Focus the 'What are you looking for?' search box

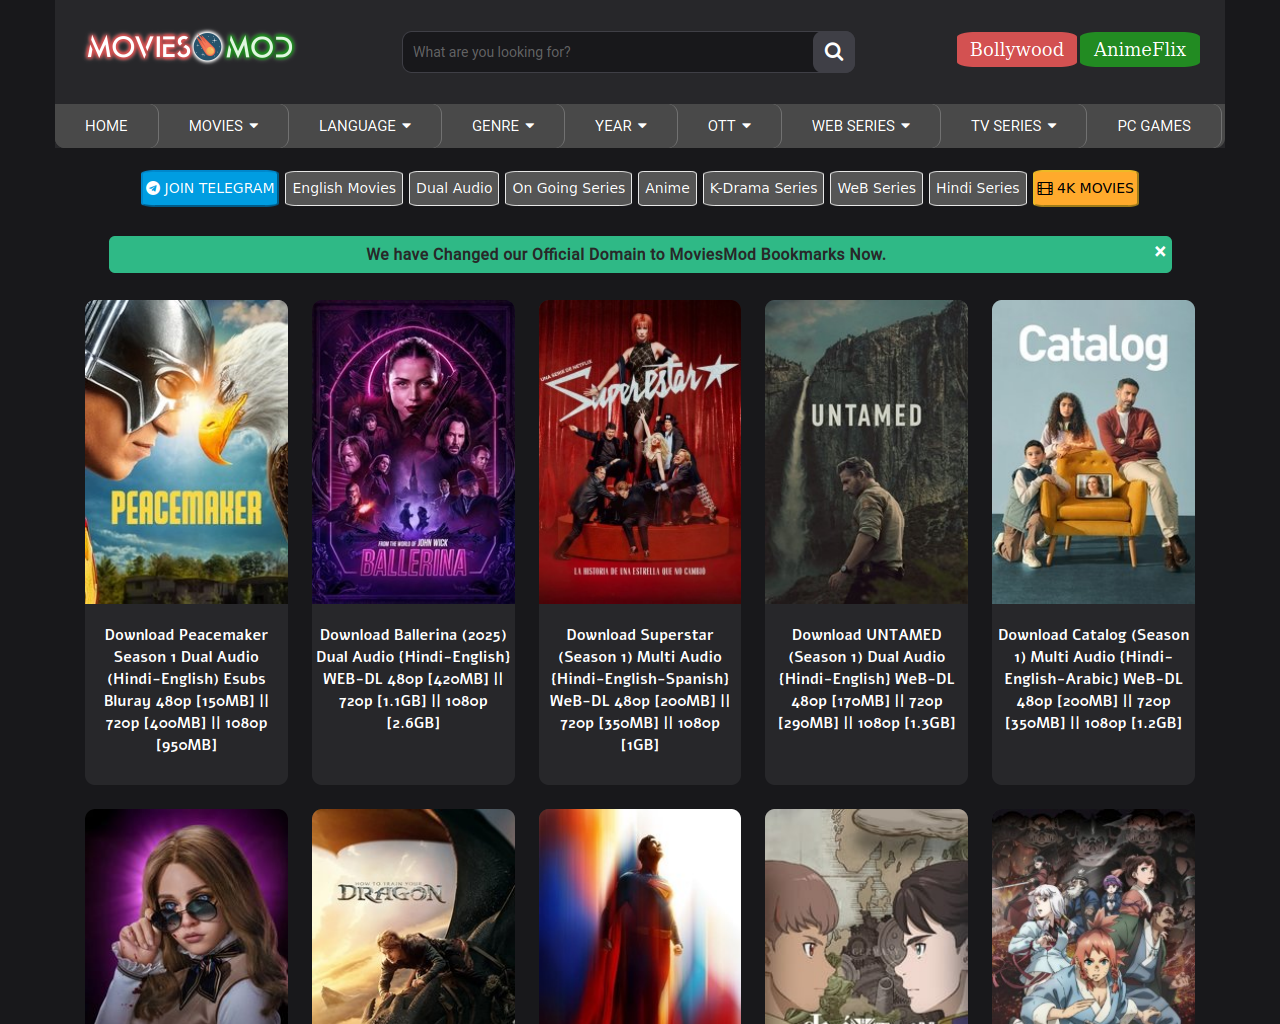pos(608,52)
